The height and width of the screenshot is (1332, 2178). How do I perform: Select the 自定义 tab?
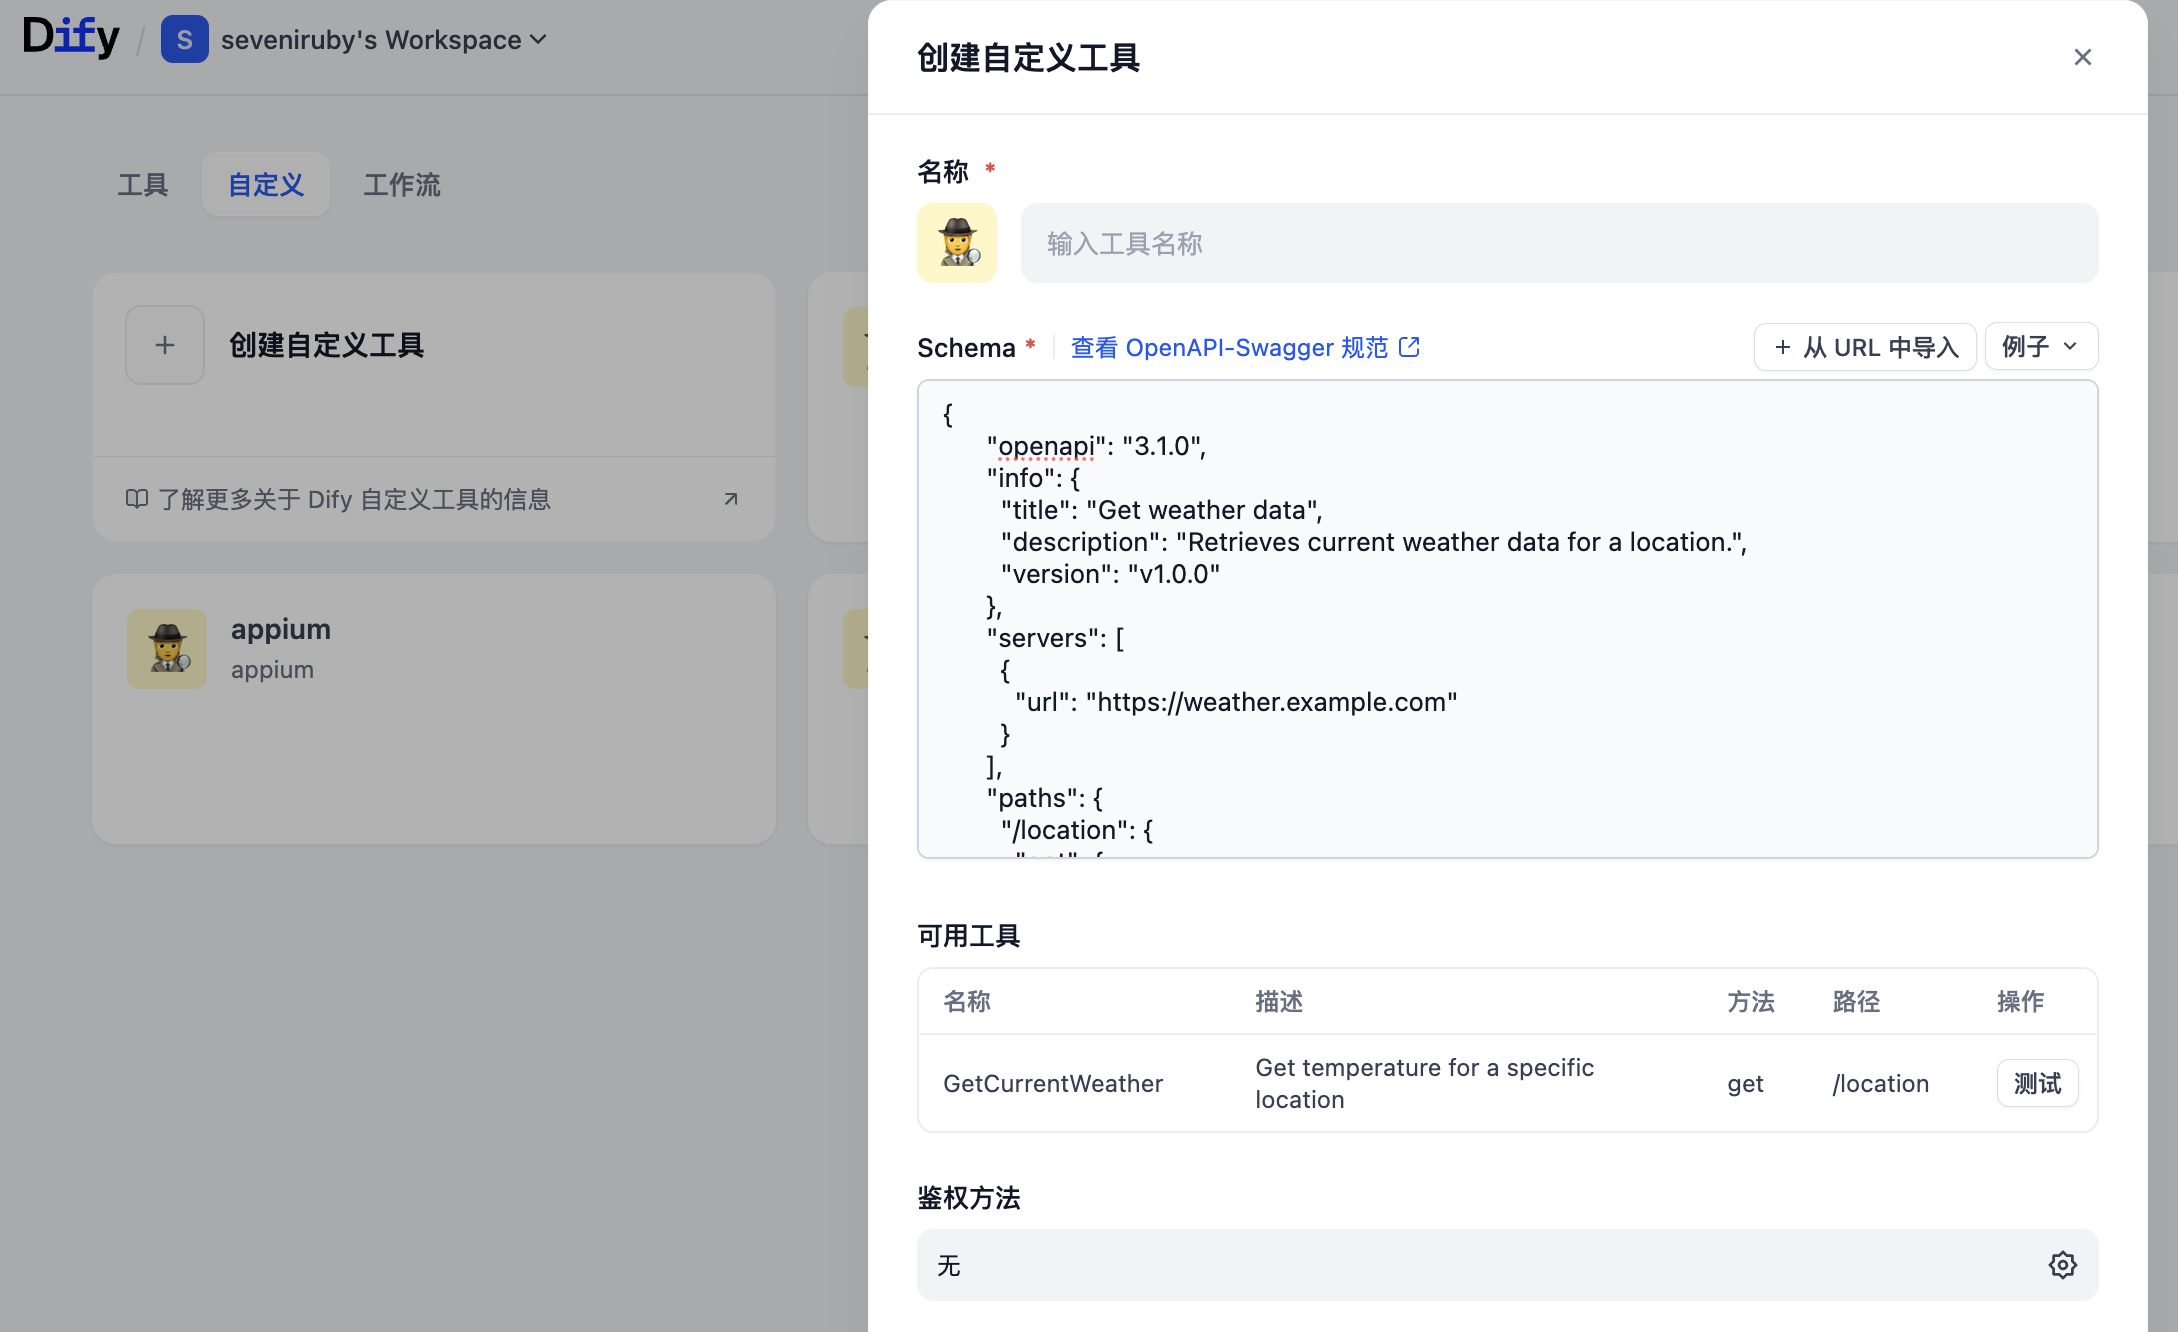point(266,185)
